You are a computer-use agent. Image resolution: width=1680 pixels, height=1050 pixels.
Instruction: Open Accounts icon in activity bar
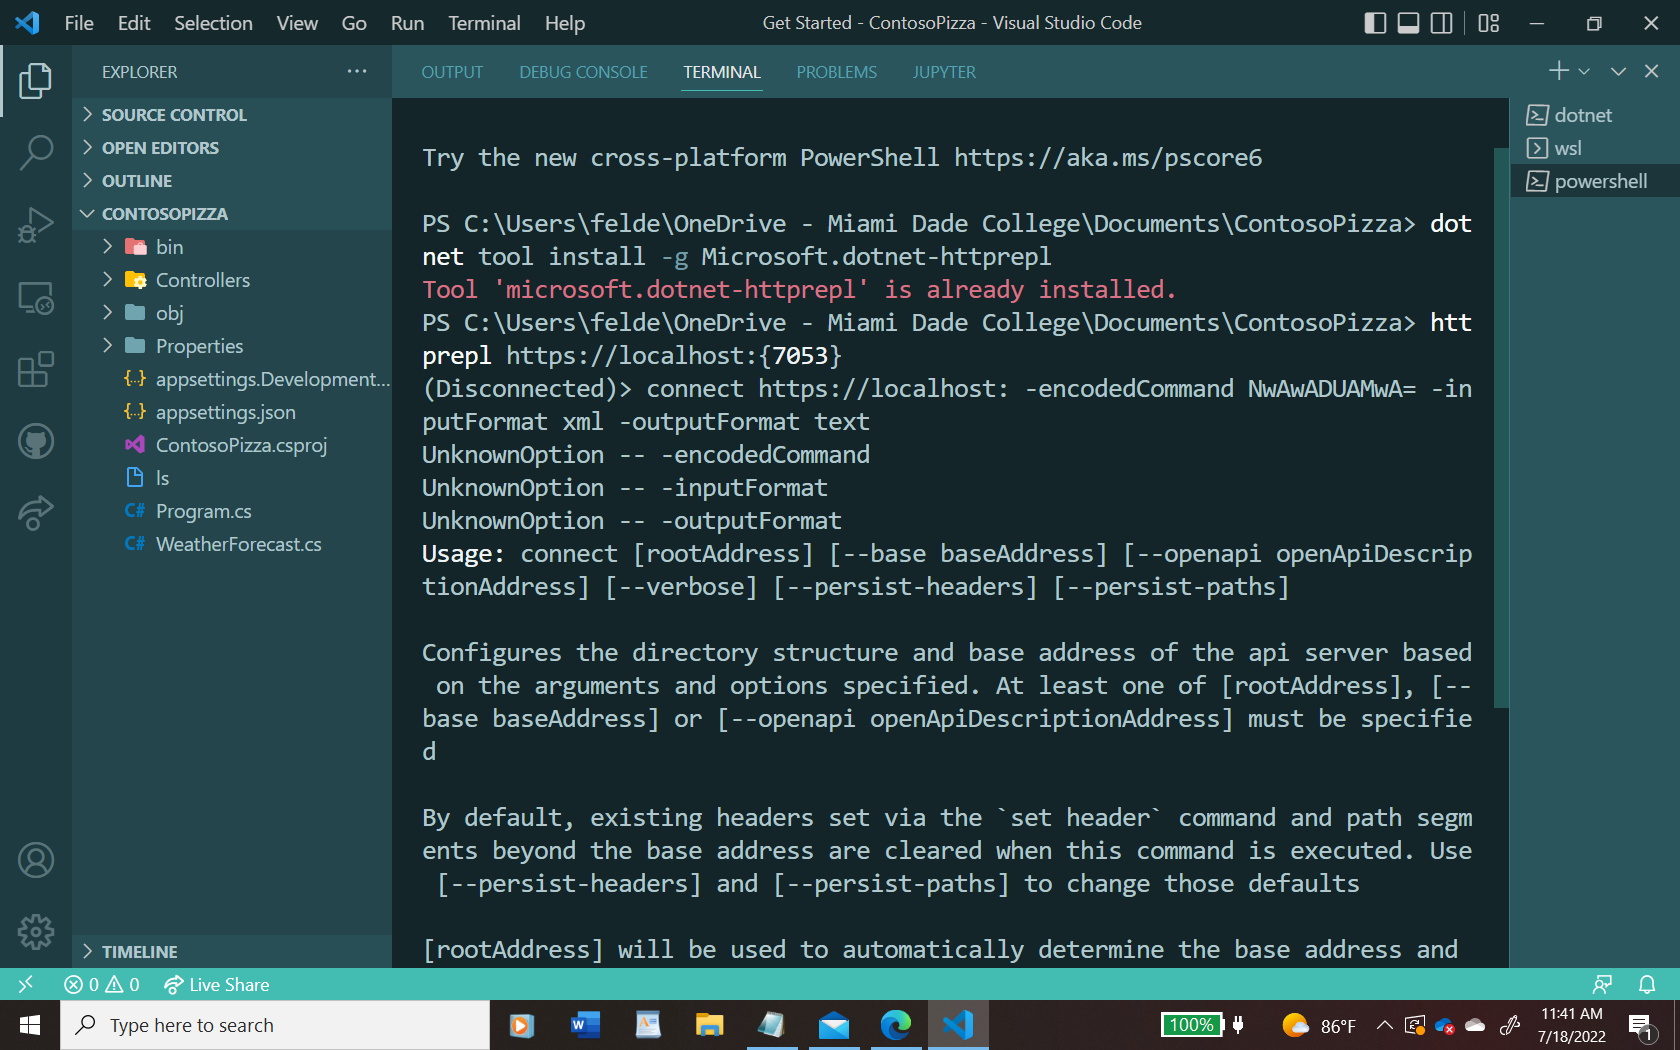35,860
